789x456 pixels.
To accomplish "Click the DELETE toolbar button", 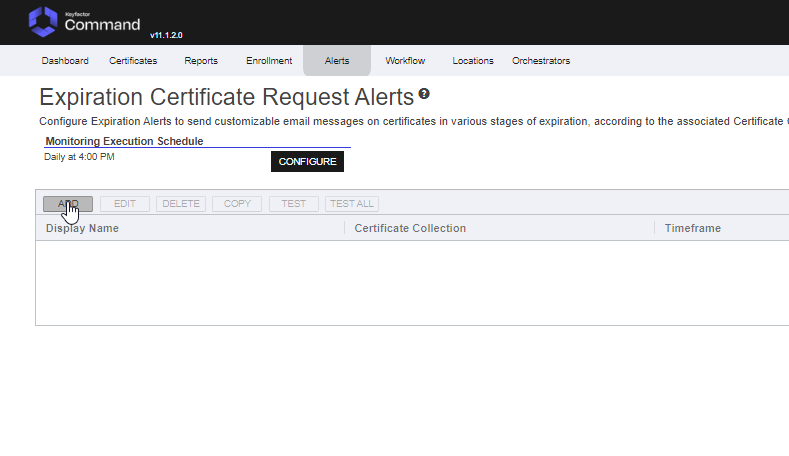I will pos(181,204).
